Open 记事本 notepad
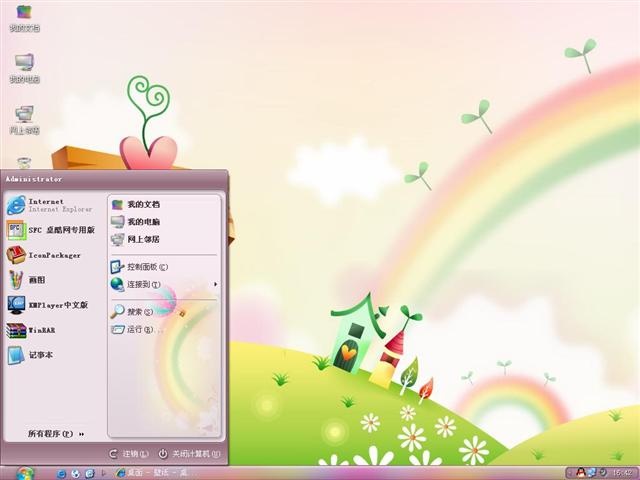Image resolution: width=640 pixels, height=480 pixels. tap(30, 355)
